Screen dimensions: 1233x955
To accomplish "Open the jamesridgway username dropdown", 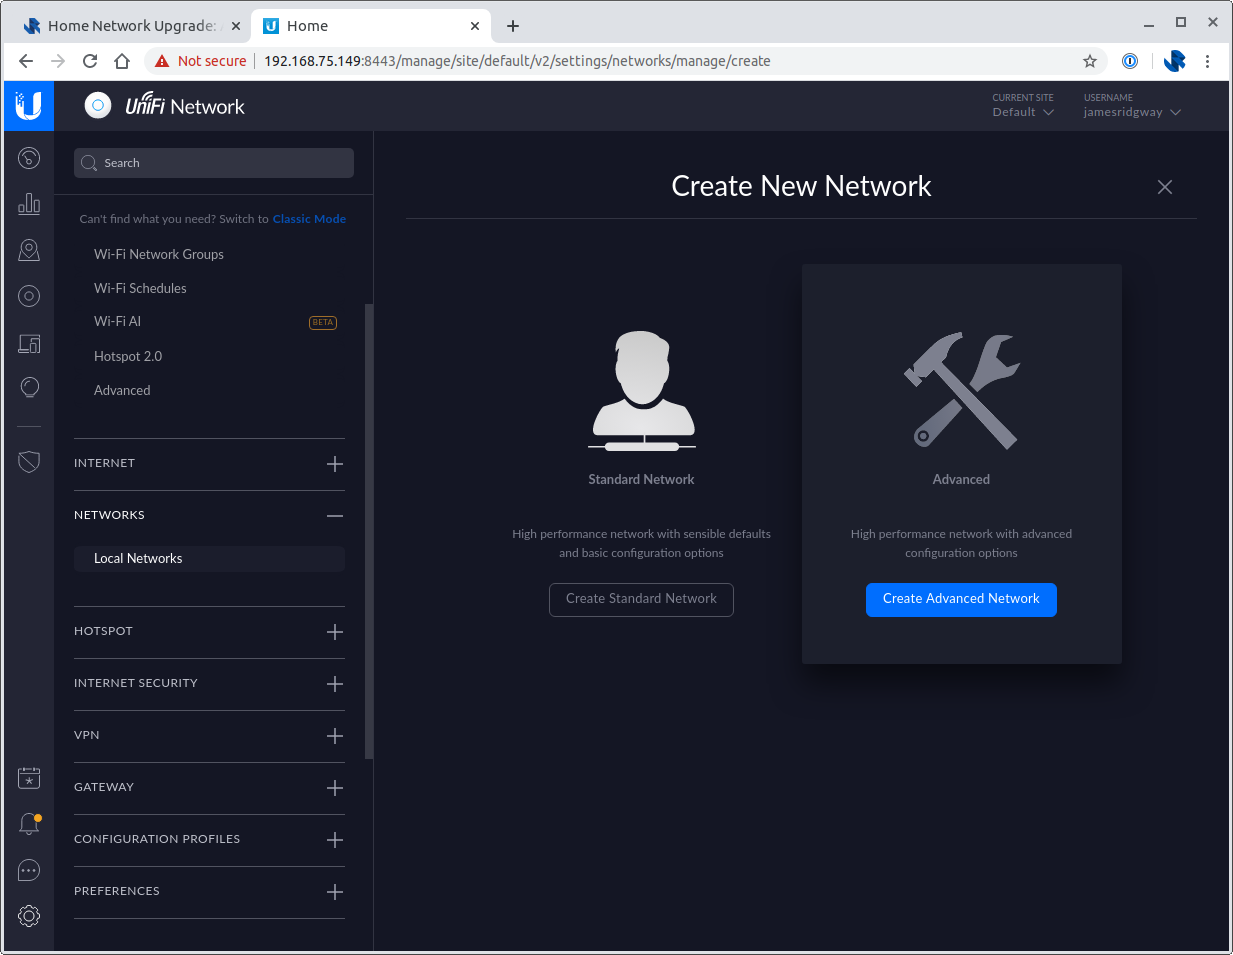I will 1131,112.
